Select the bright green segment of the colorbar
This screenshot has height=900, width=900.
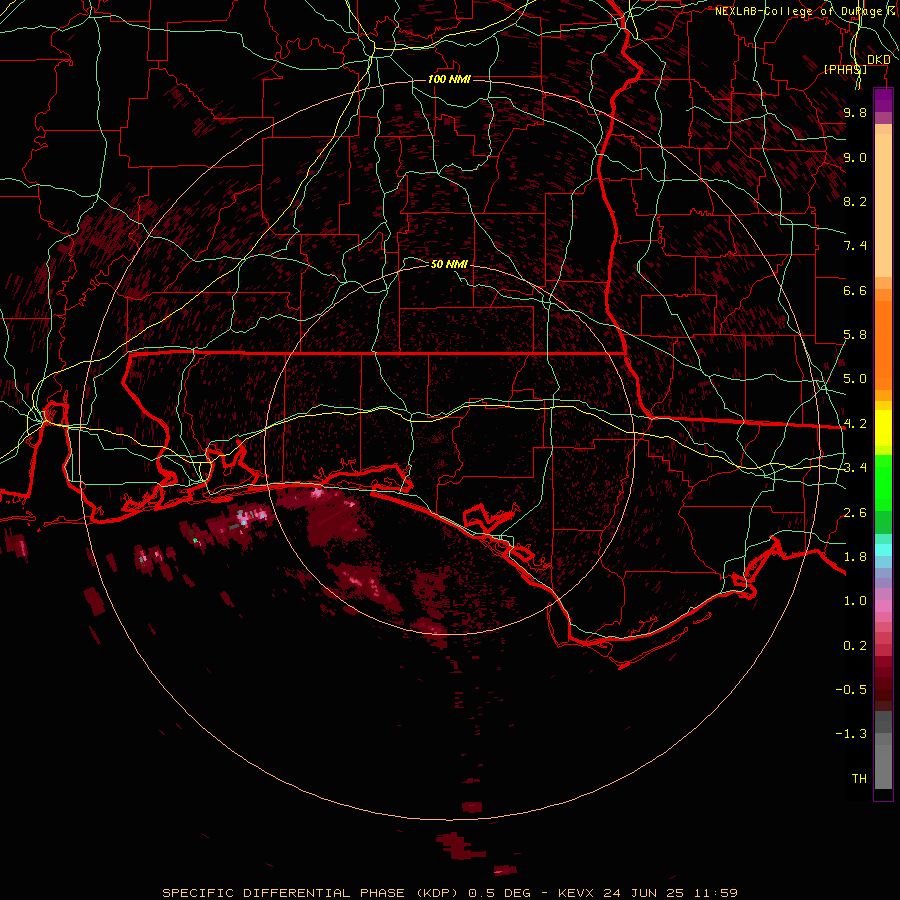(883, 482)
